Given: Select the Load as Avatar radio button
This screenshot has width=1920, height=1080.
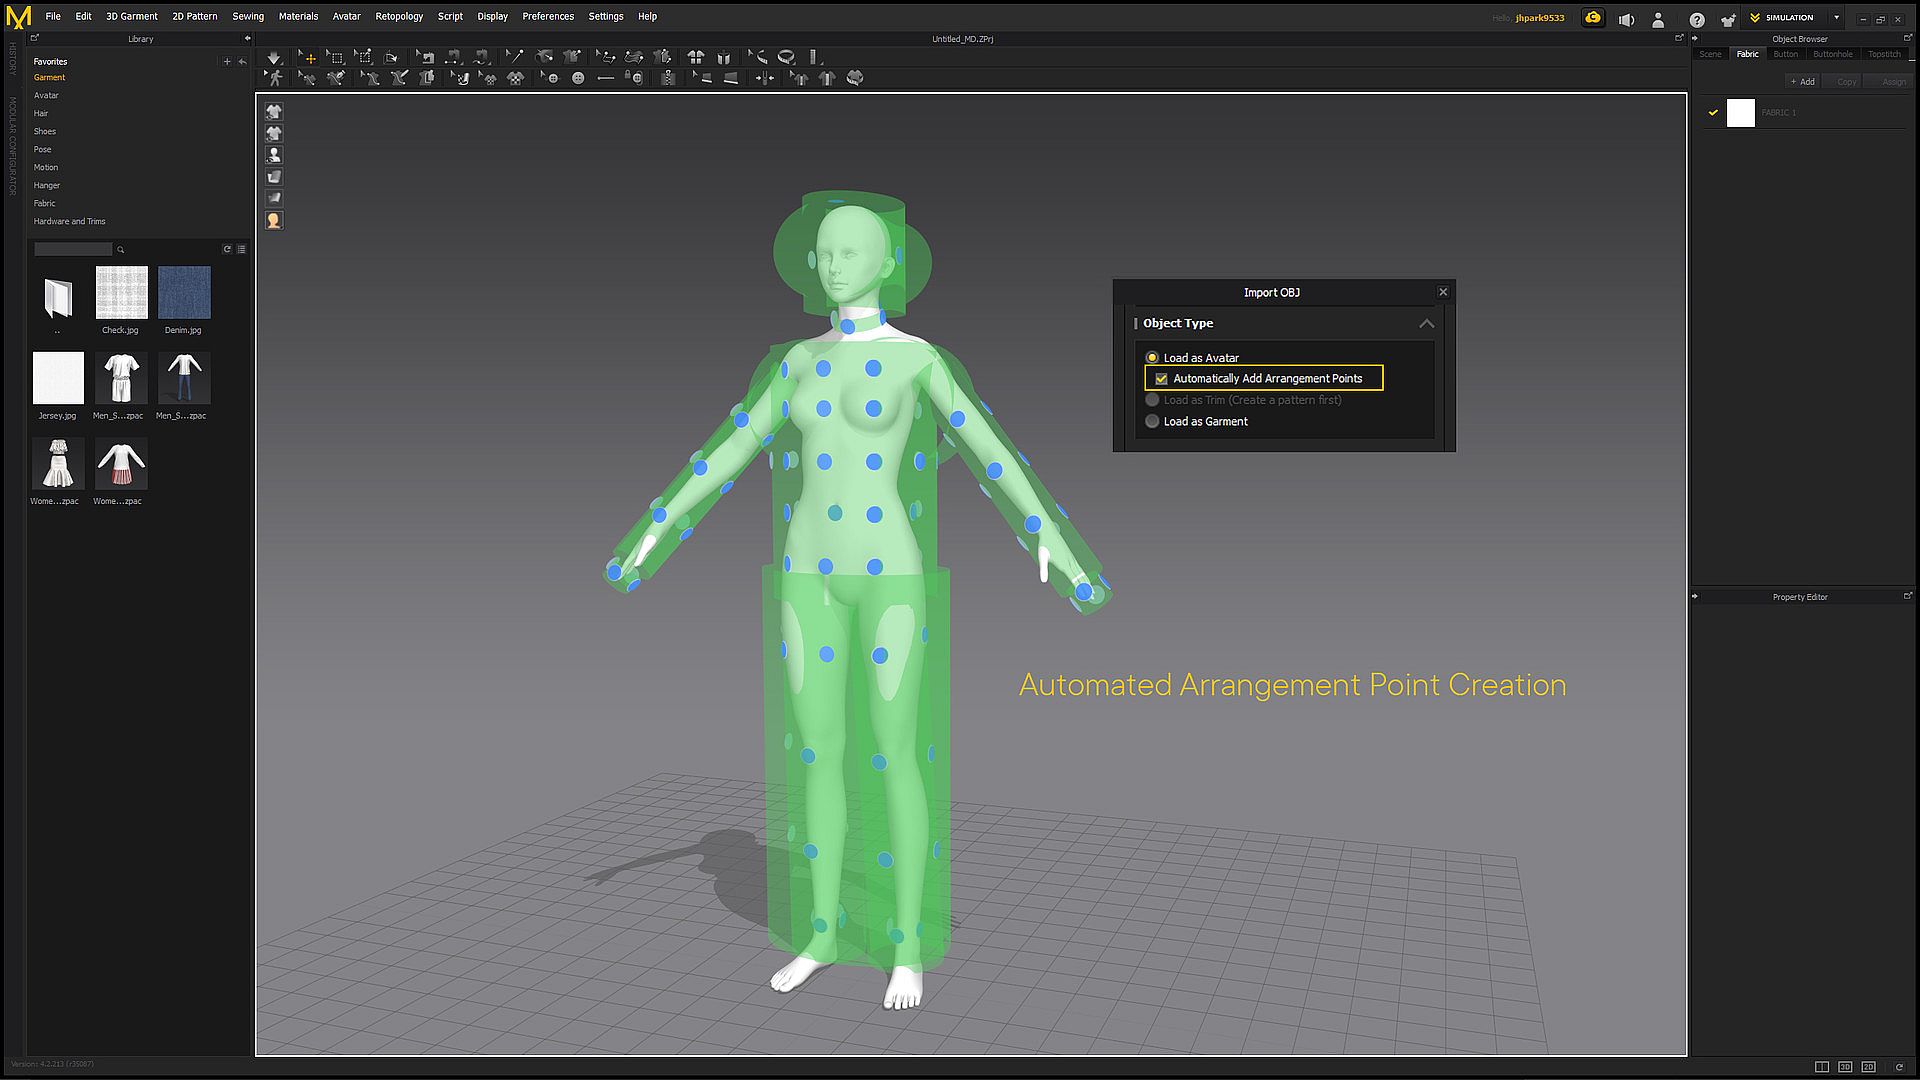Looking at the screenshot, I should click(x=1152, y=358).
